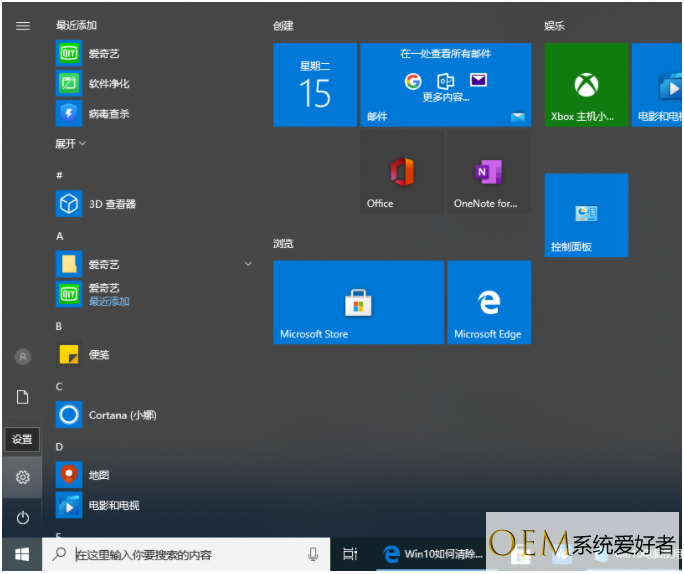This screenshot has height=574, width=684.
Task: Open Settings gear in left sidebar
Action: [x=22, y=478]
